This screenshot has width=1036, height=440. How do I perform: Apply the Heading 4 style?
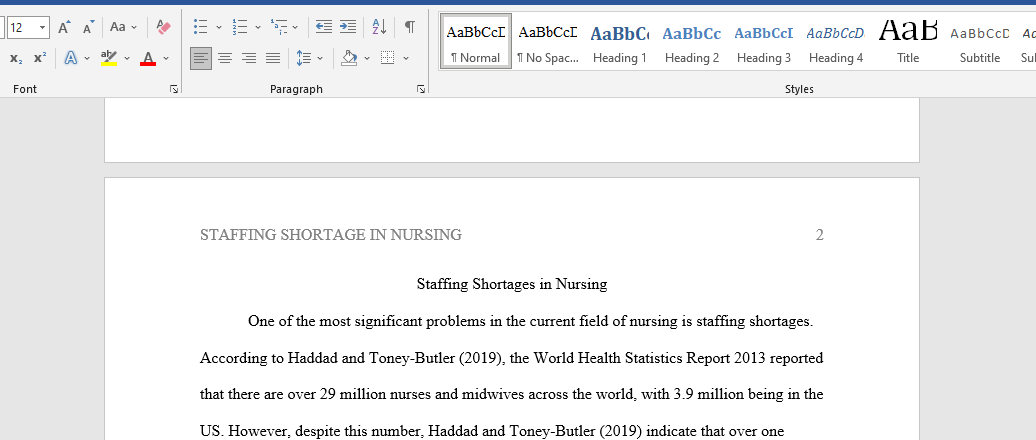(836, 41)
